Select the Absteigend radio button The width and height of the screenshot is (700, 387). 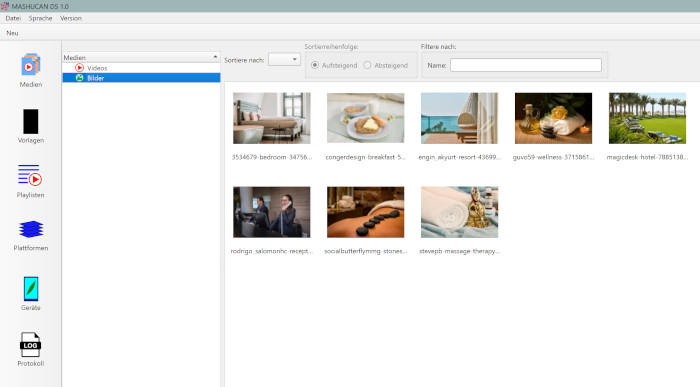(367, 65)
